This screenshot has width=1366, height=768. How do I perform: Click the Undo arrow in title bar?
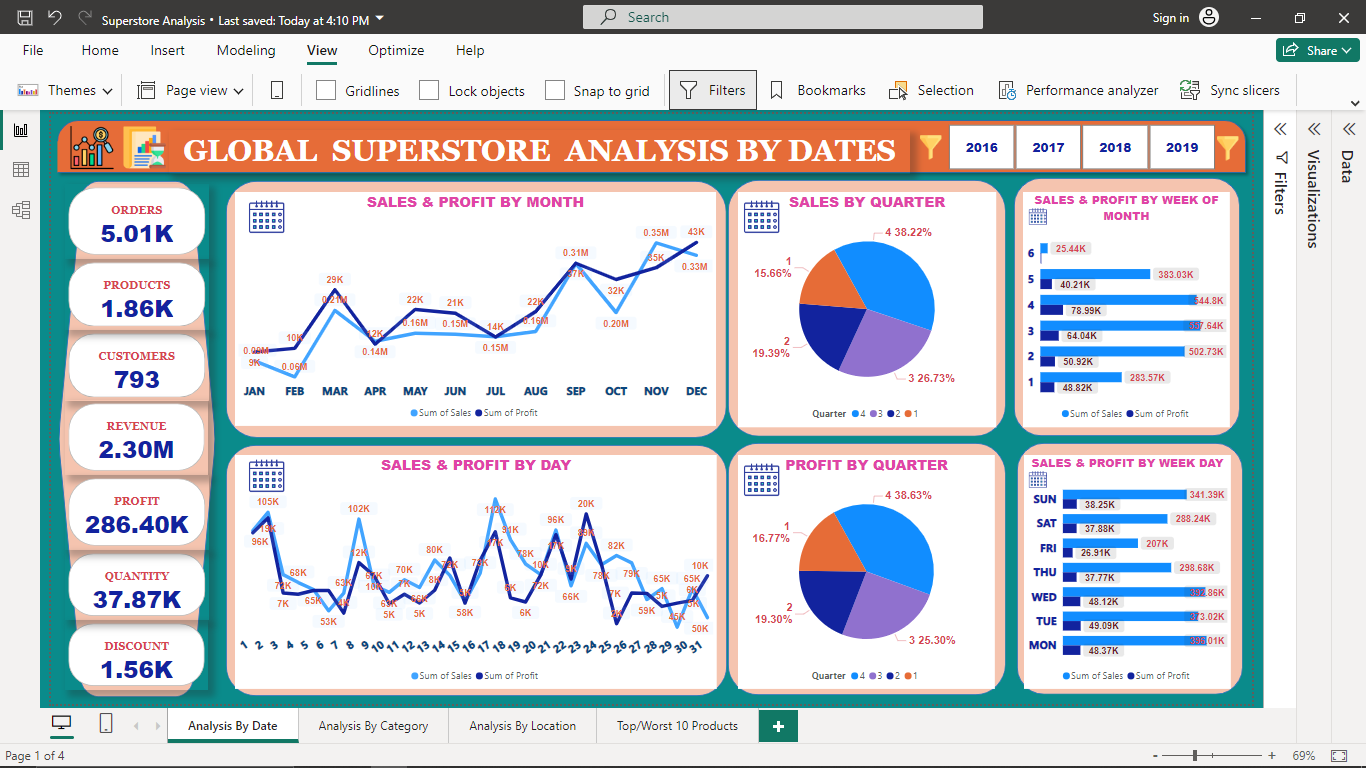pos(55,18)
